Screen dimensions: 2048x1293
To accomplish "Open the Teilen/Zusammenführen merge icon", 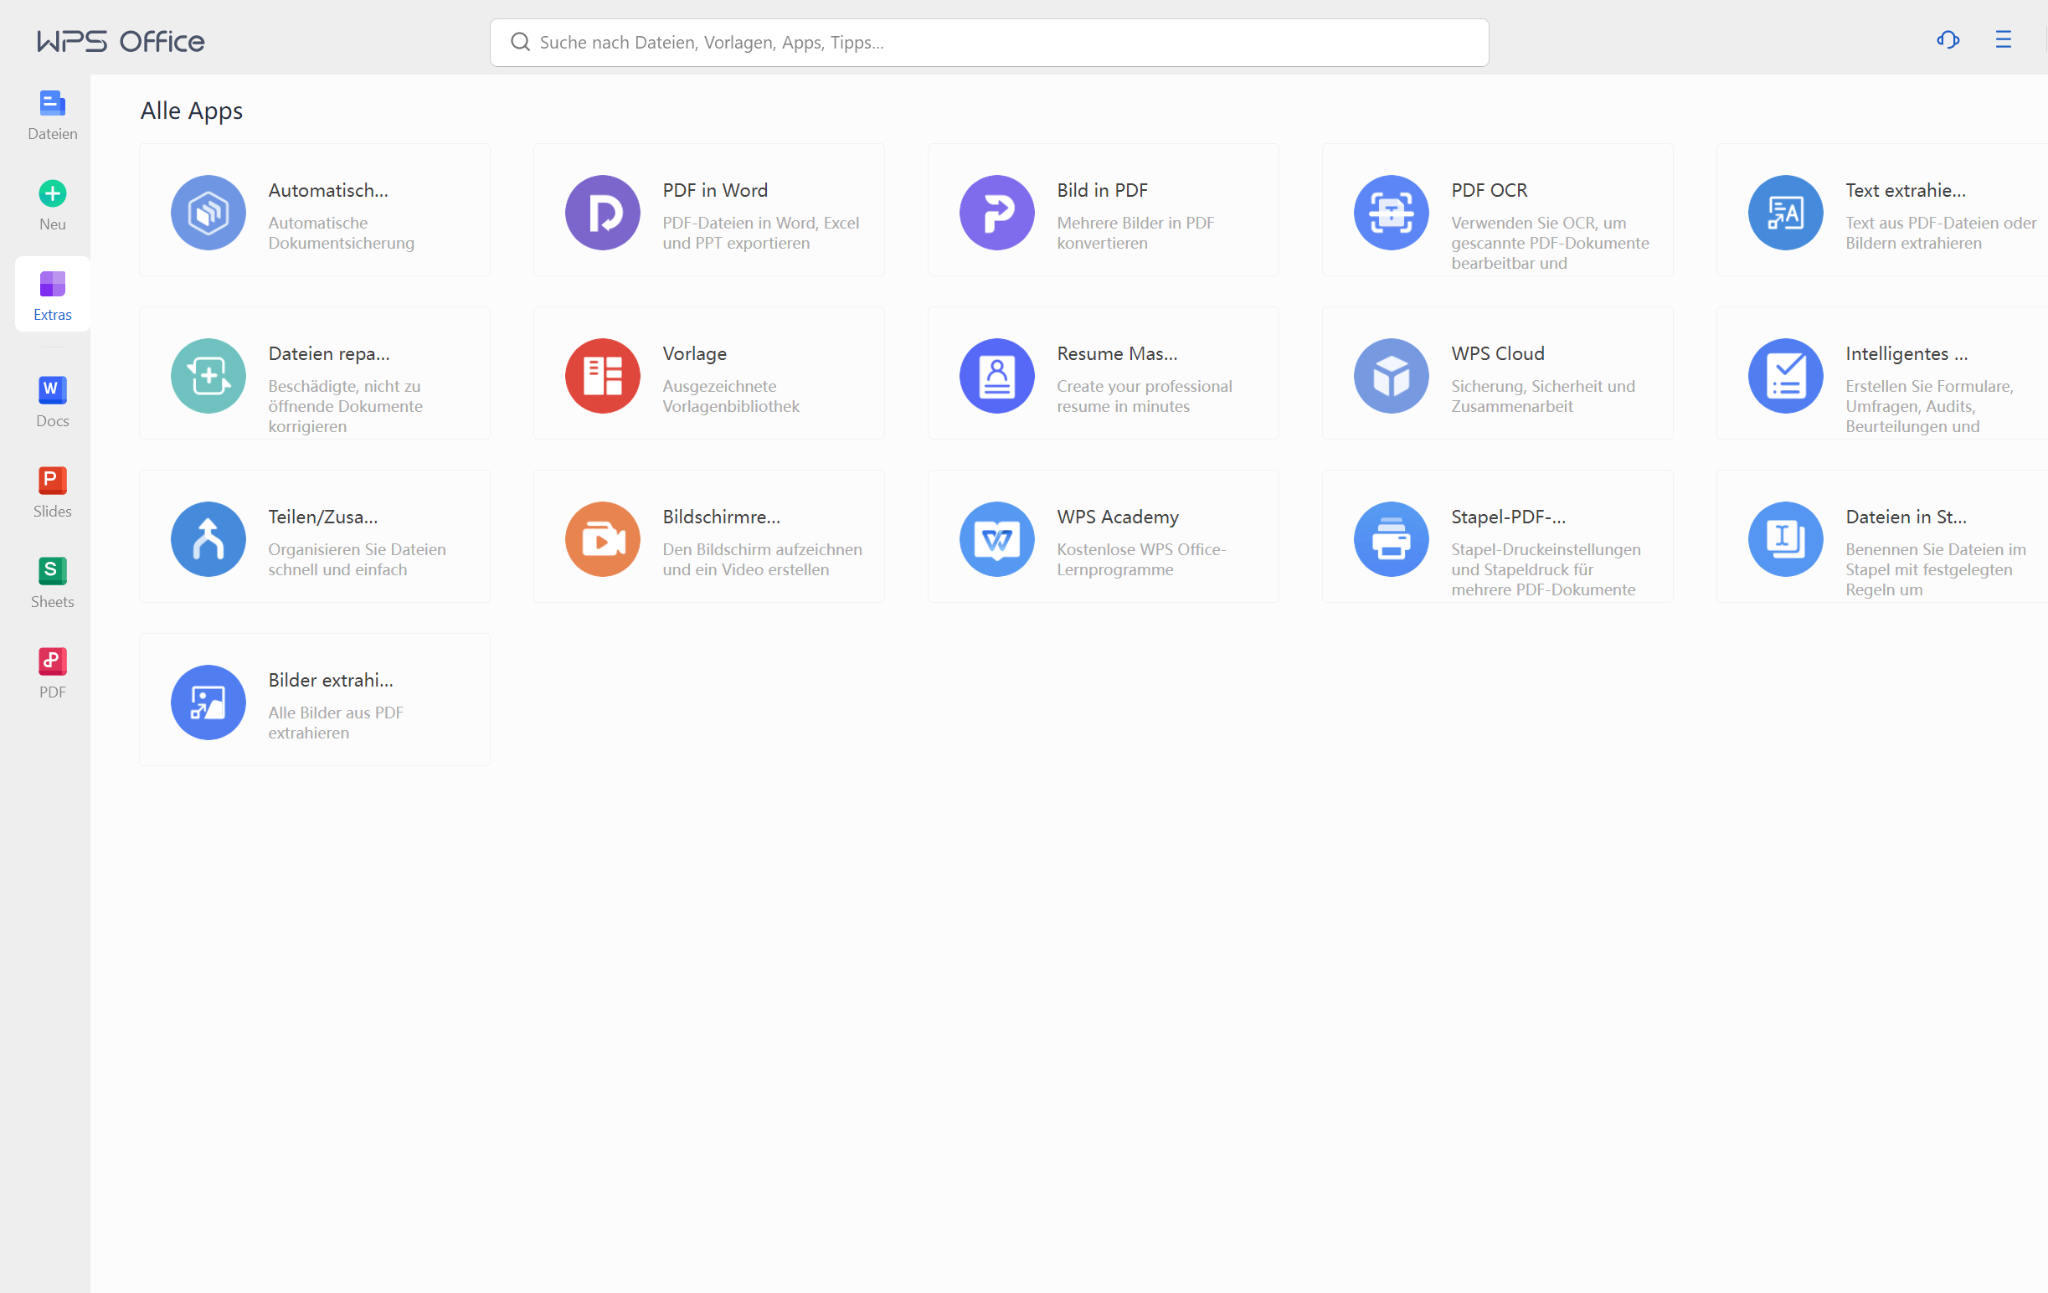I will coord(208,539).
